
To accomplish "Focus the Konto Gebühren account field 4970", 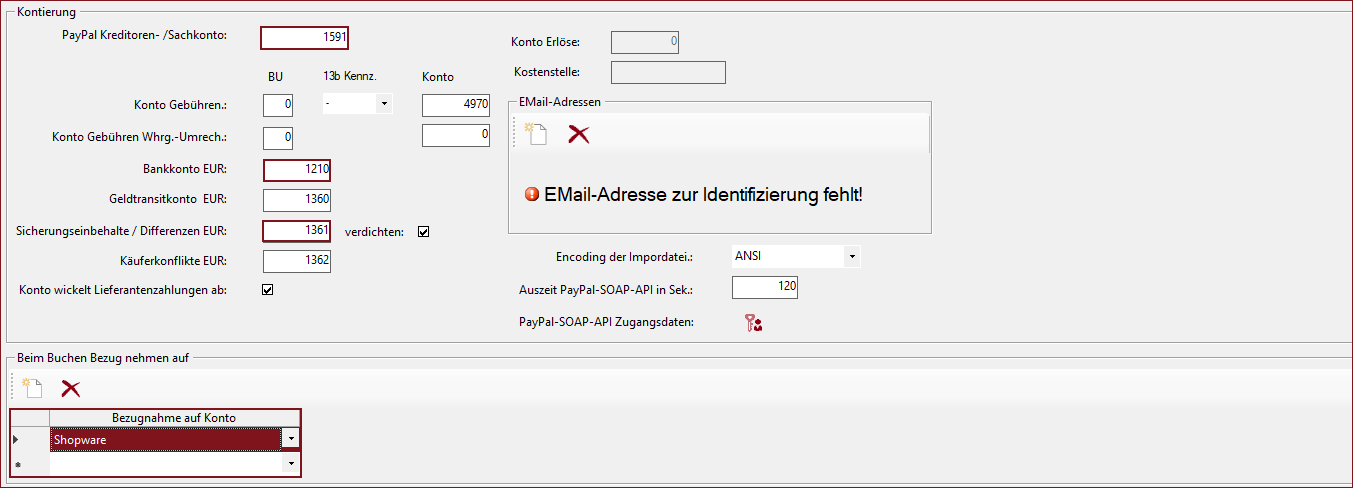I will pyautogui.click(x=455, y=105).
